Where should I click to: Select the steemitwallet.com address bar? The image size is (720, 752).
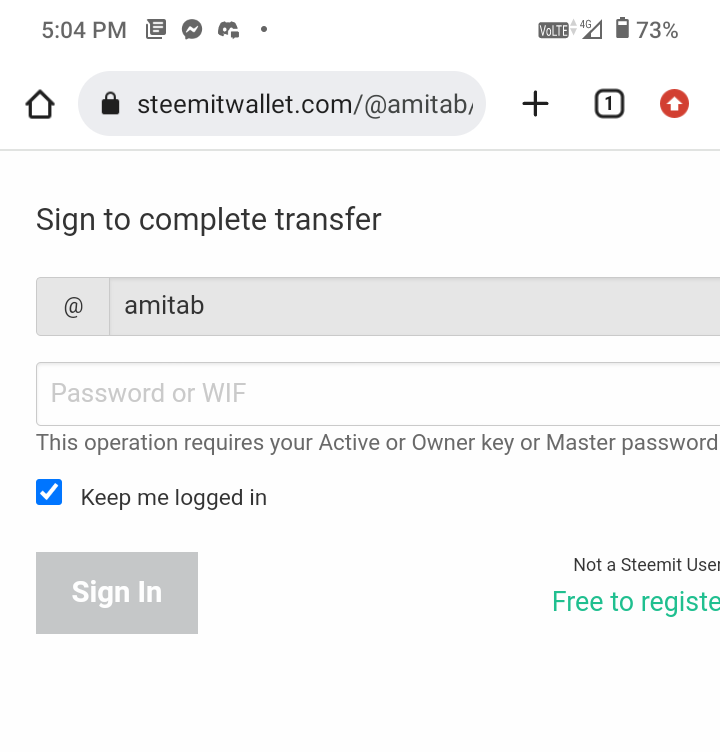pyautogui.click(x=282, y=104)
